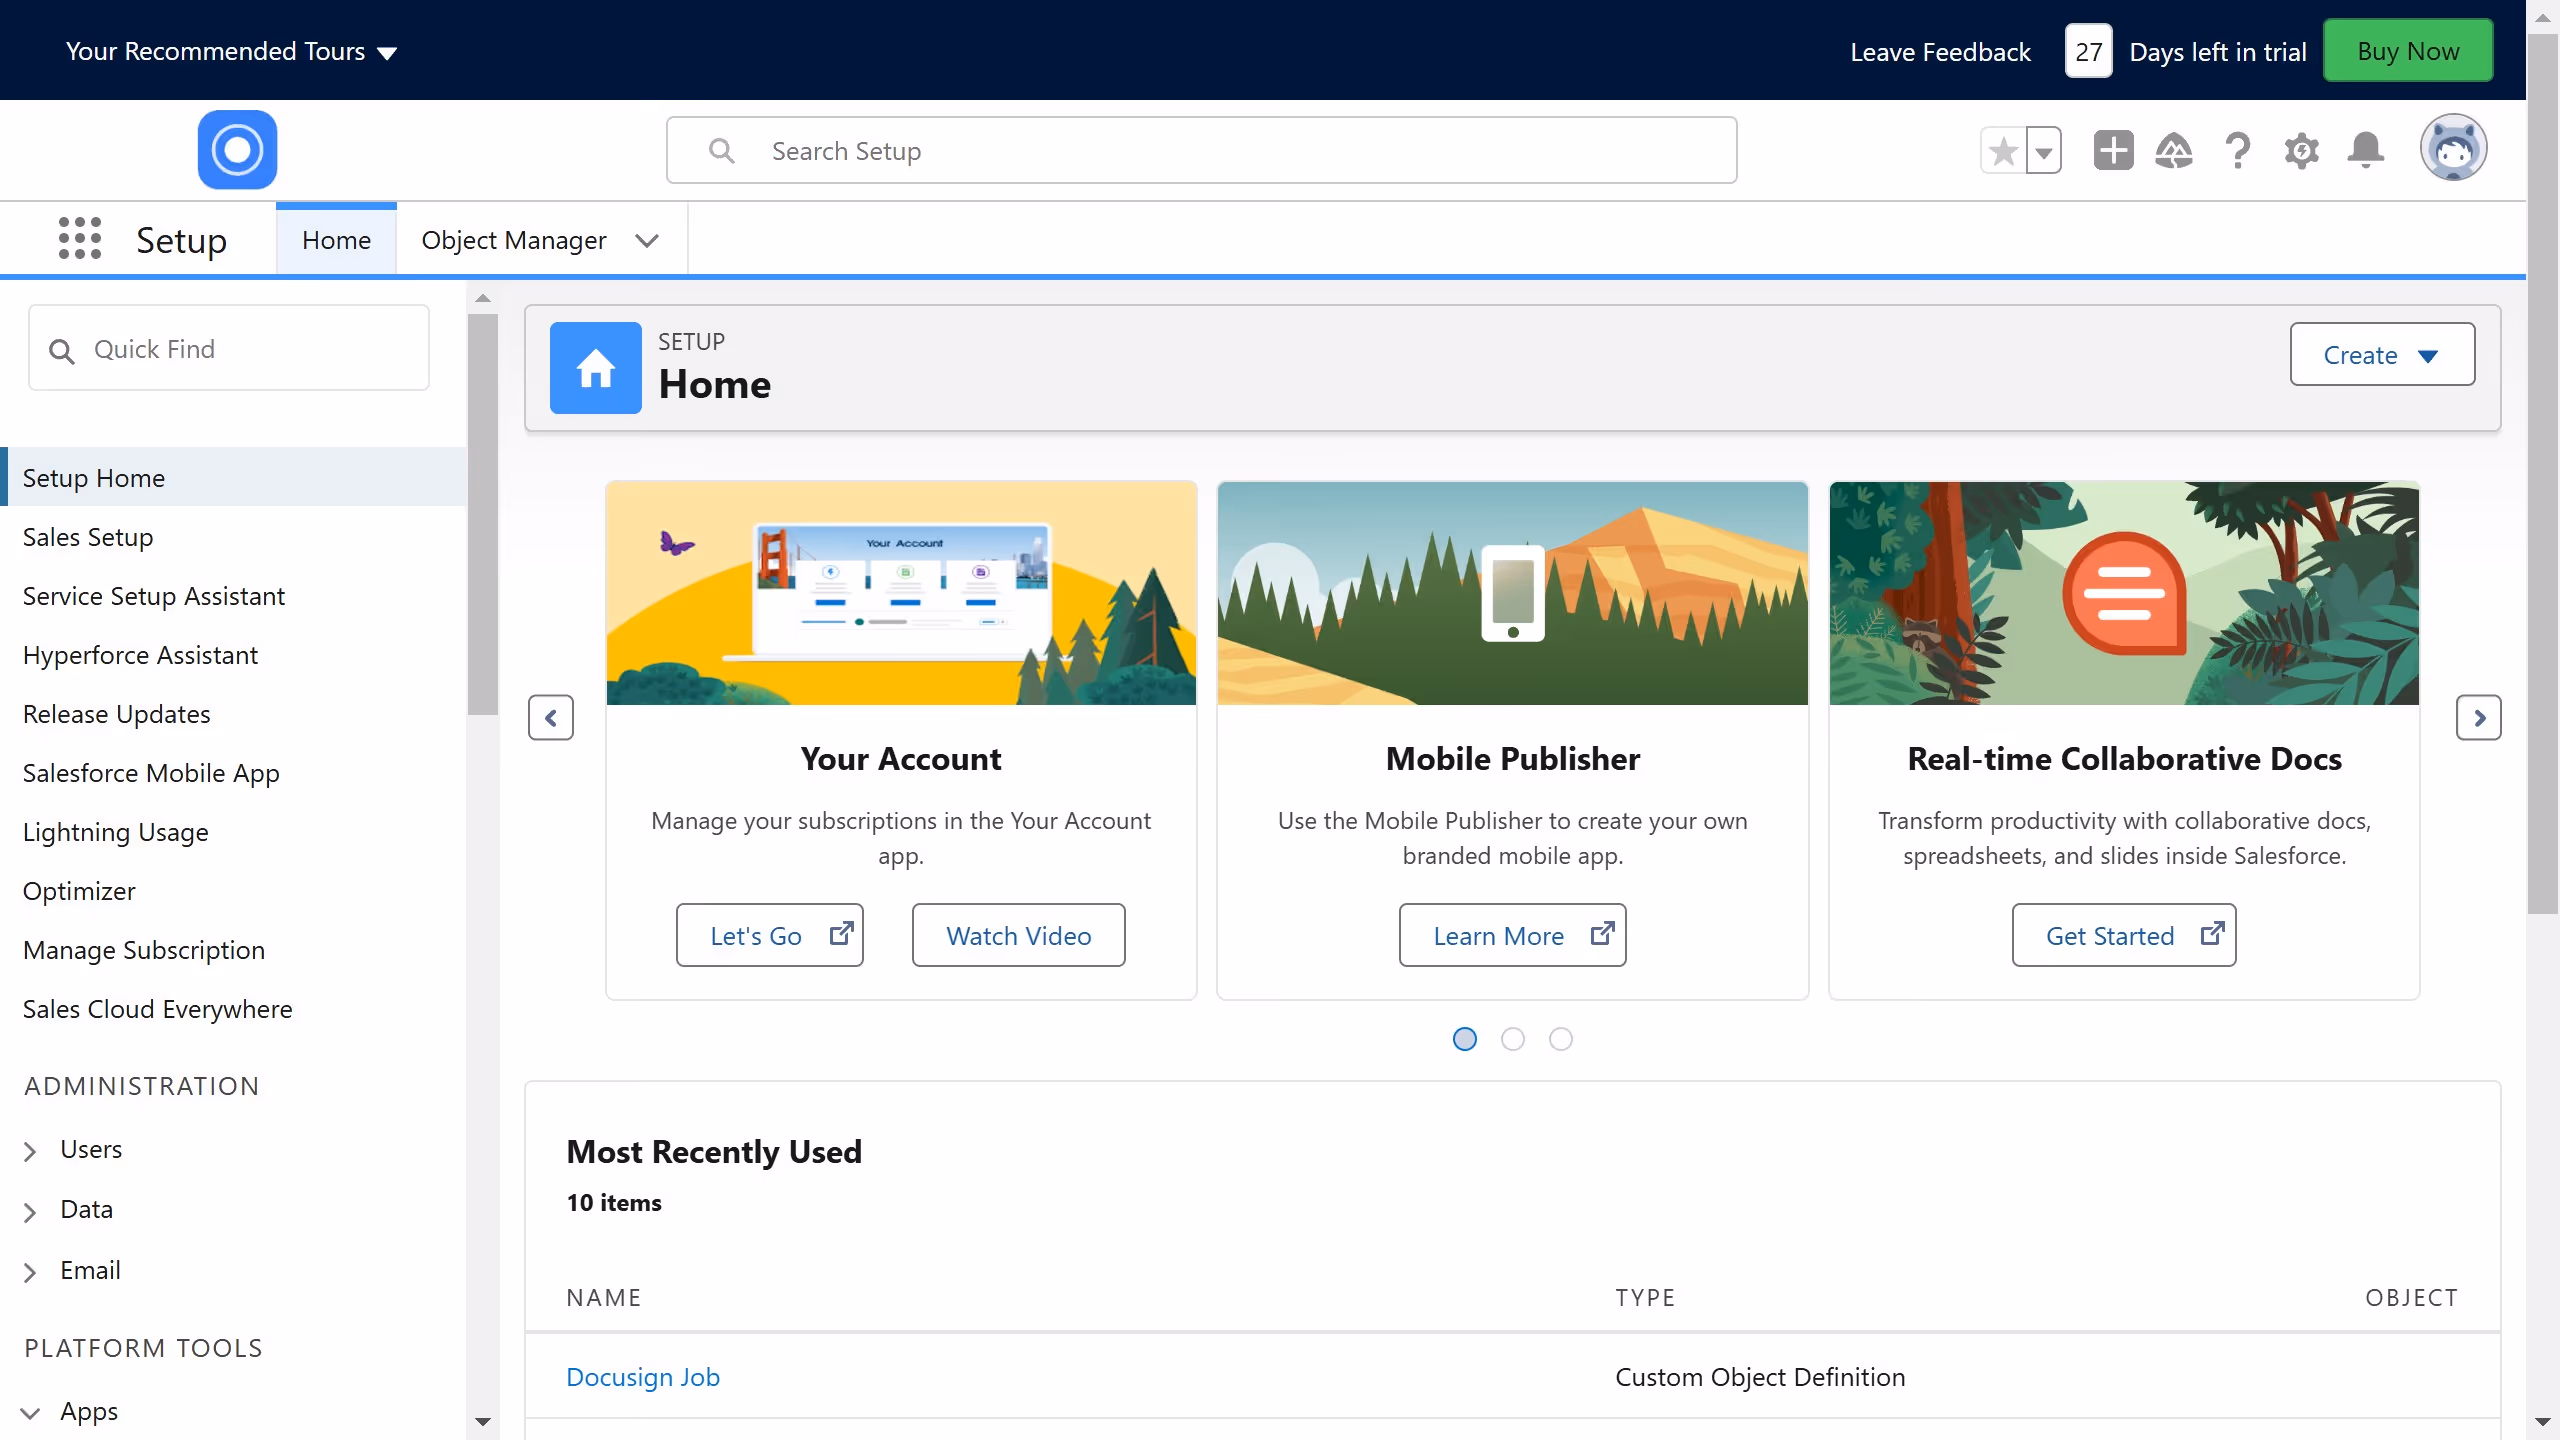Open the Help menu question mark icon
2560x1440 pixels.
point(2238,150)
